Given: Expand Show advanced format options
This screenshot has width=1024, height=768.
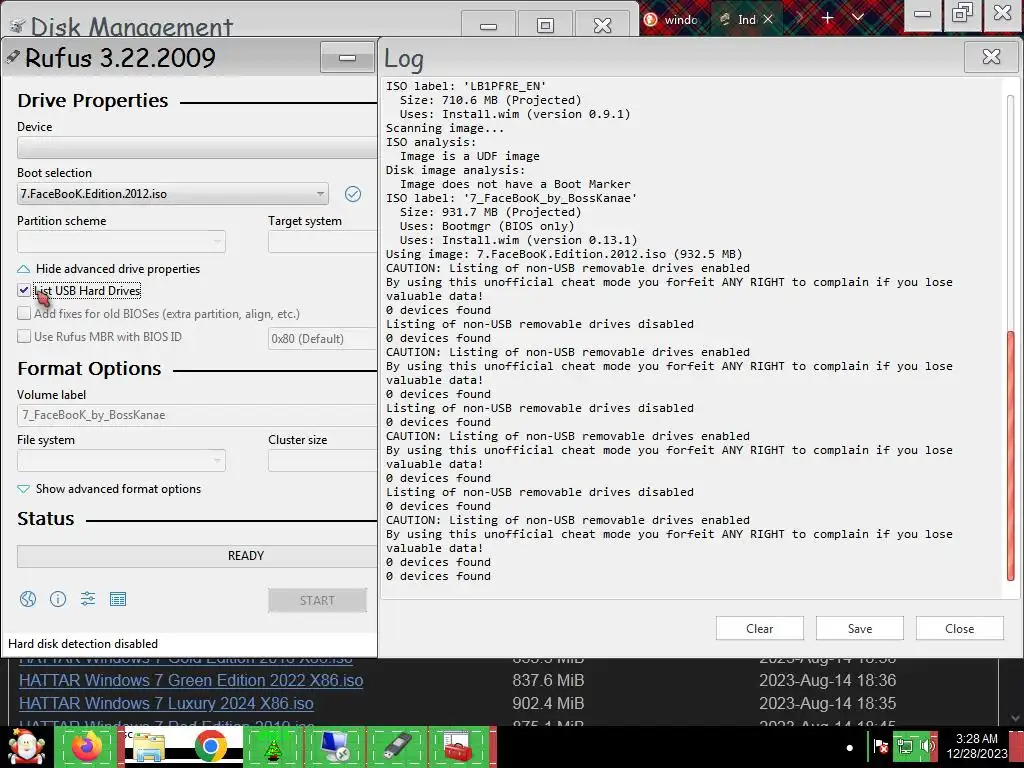Looking at the screenshot, I should [109, 489].
